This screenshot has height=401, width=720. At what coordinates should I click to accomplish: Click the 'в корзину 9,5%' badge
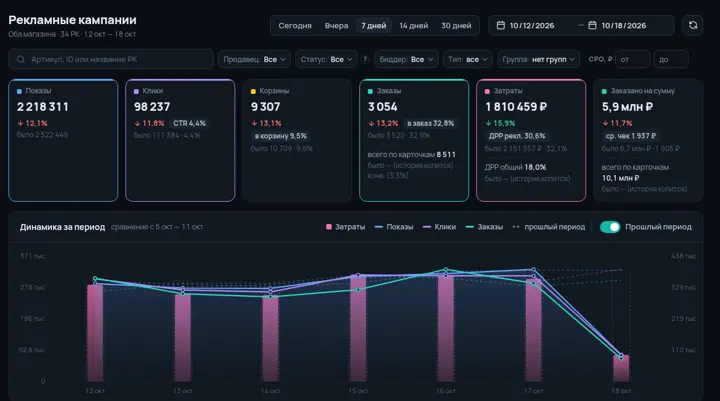pyautogui.click(x=281, y=136)
